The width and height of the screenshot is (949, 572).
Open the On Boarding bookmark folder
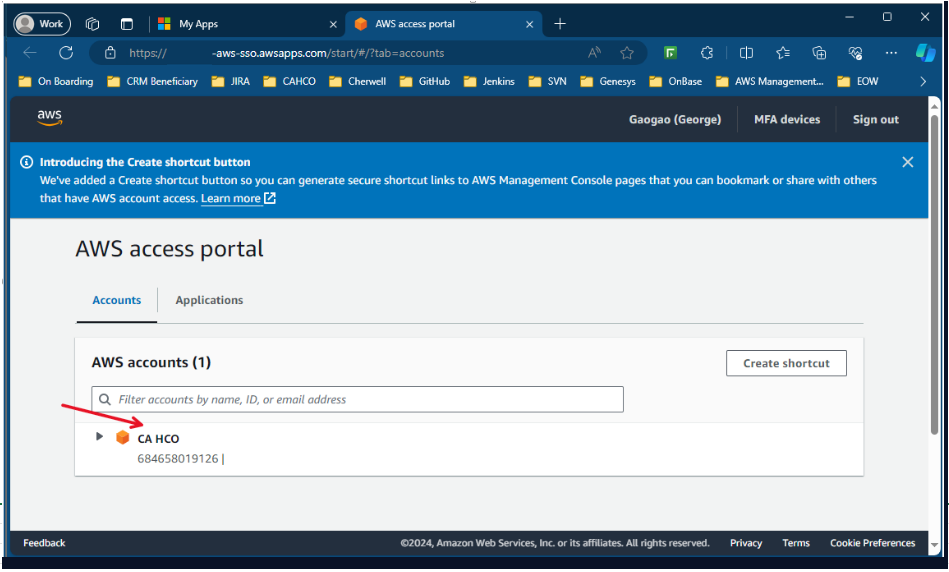(56, 81)
